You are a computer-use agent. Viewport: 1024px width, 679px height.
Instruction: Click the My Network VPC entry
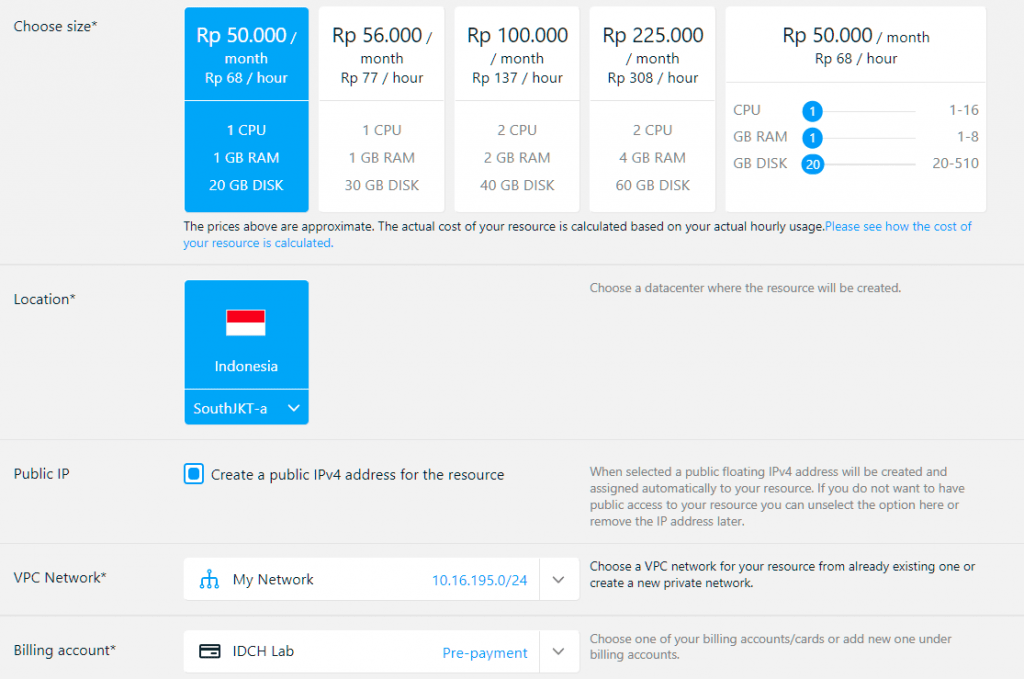pyautogui.click(x=272, y=578)
